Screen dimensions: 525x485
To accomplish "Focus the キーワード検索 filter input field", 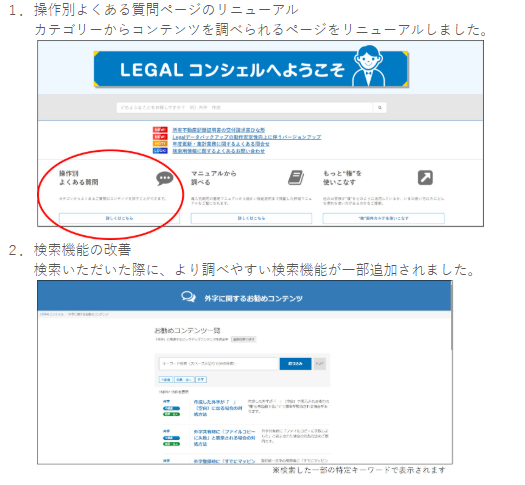I will (219, 363).
